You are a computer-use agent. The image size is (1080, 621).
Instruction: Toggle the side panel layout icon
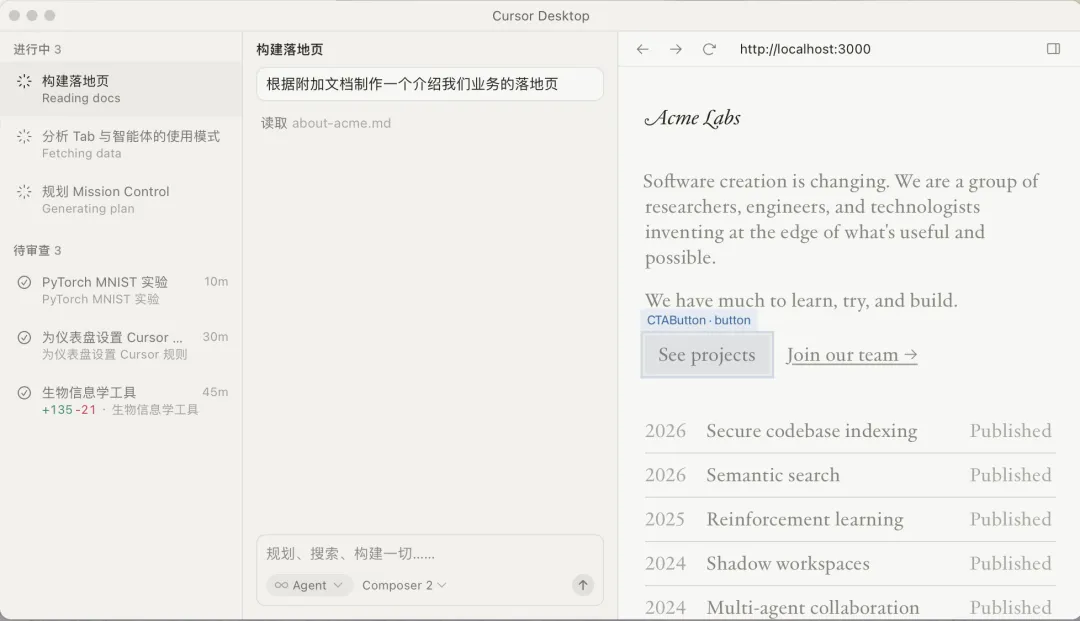[1053, 49]
